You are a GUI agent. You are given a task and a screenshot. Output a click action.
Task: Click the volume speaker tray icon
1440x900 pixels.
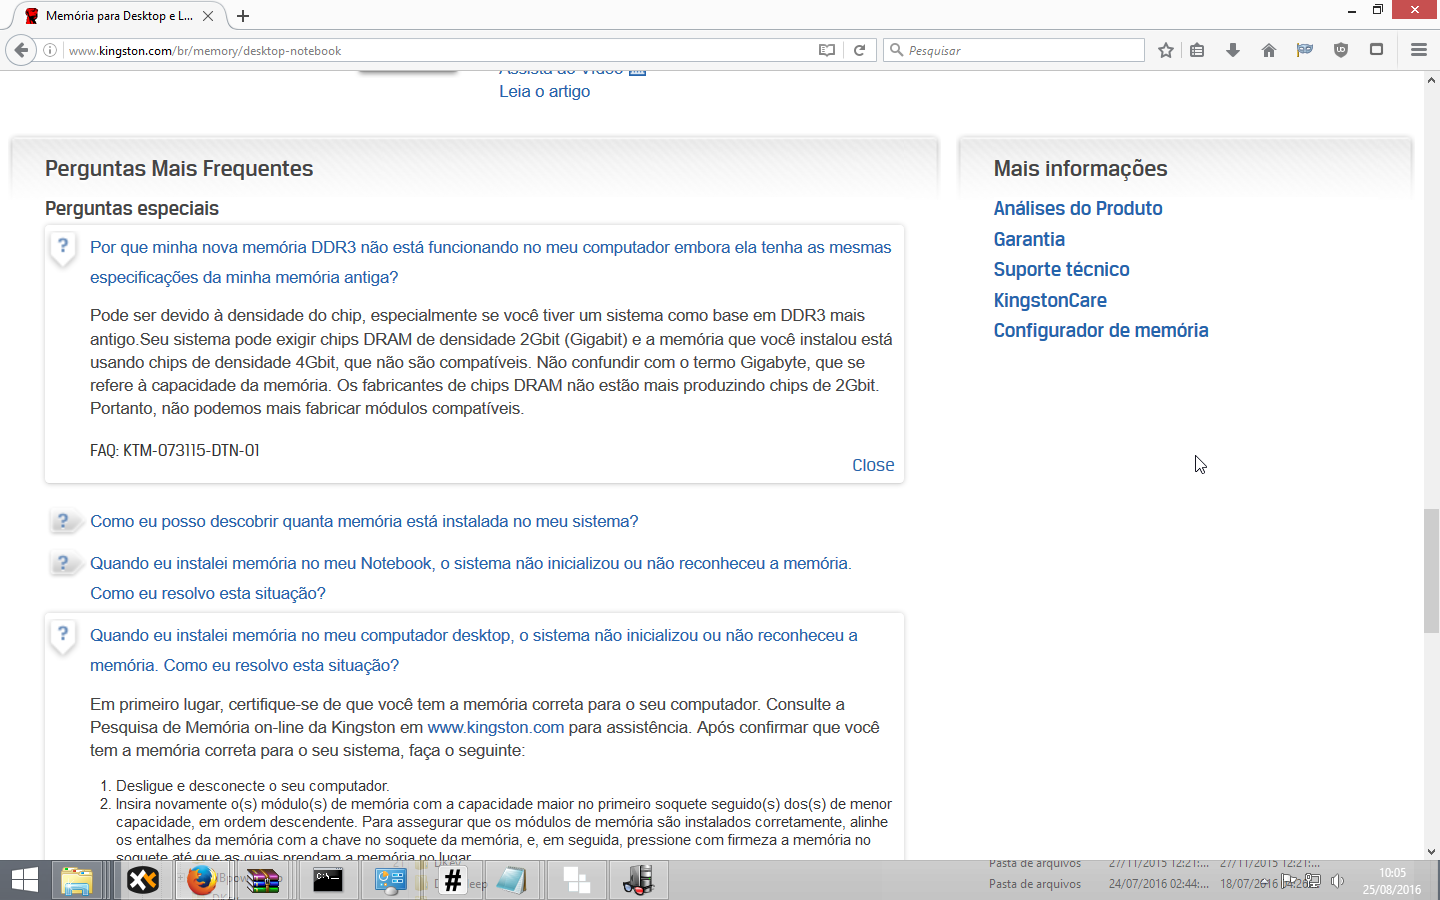coord(1338,881)
